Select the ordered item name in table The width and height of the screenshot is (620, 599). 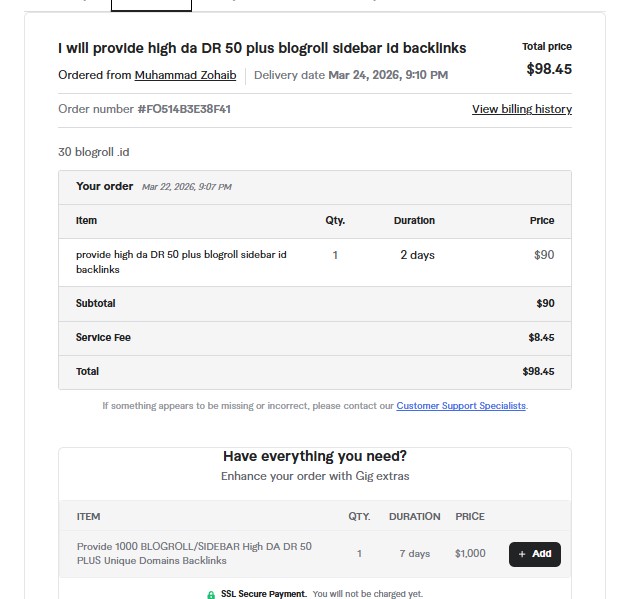[181, 262]
